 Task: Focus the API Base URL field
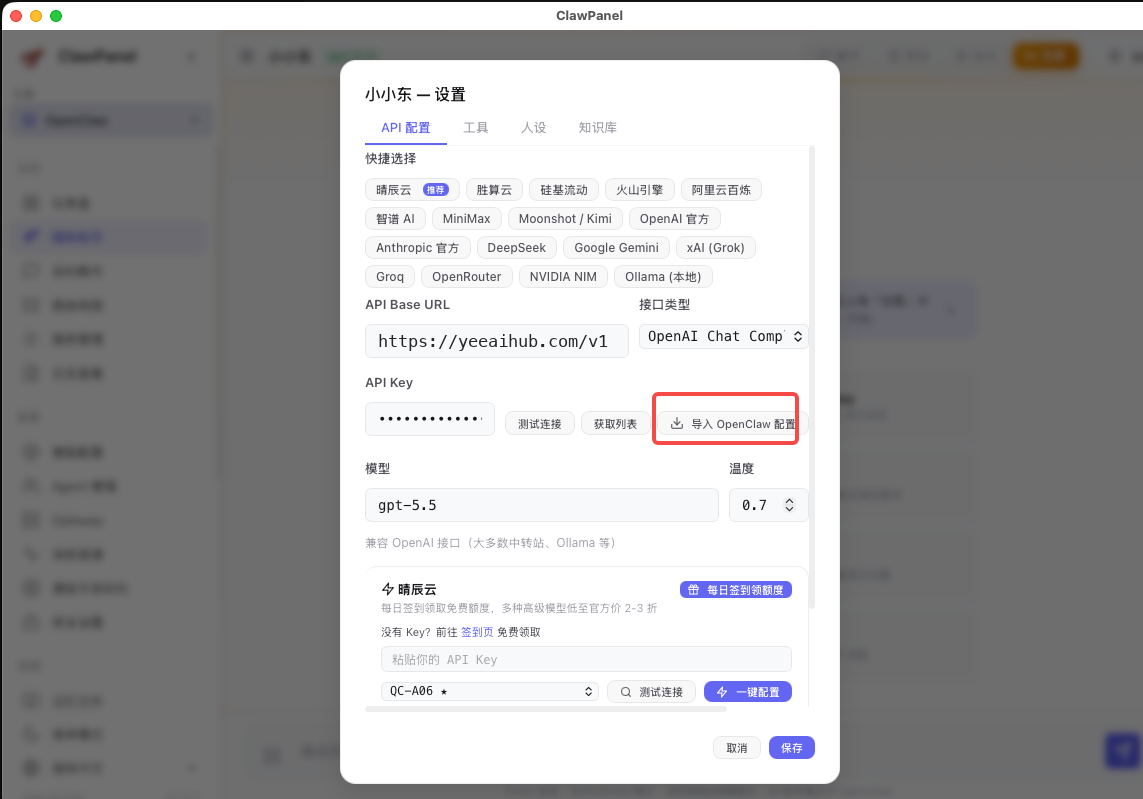click(496, 341)
